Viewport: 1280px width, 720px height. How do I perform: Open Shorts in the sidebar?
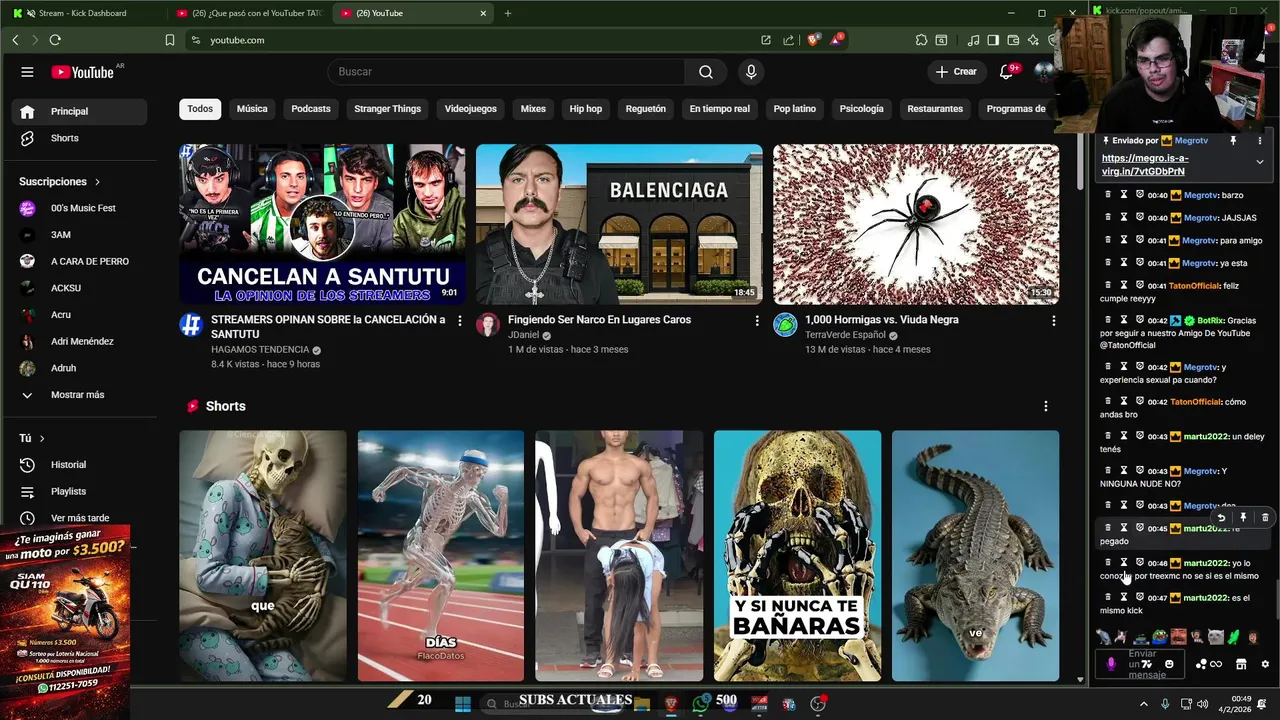point(80,138)
